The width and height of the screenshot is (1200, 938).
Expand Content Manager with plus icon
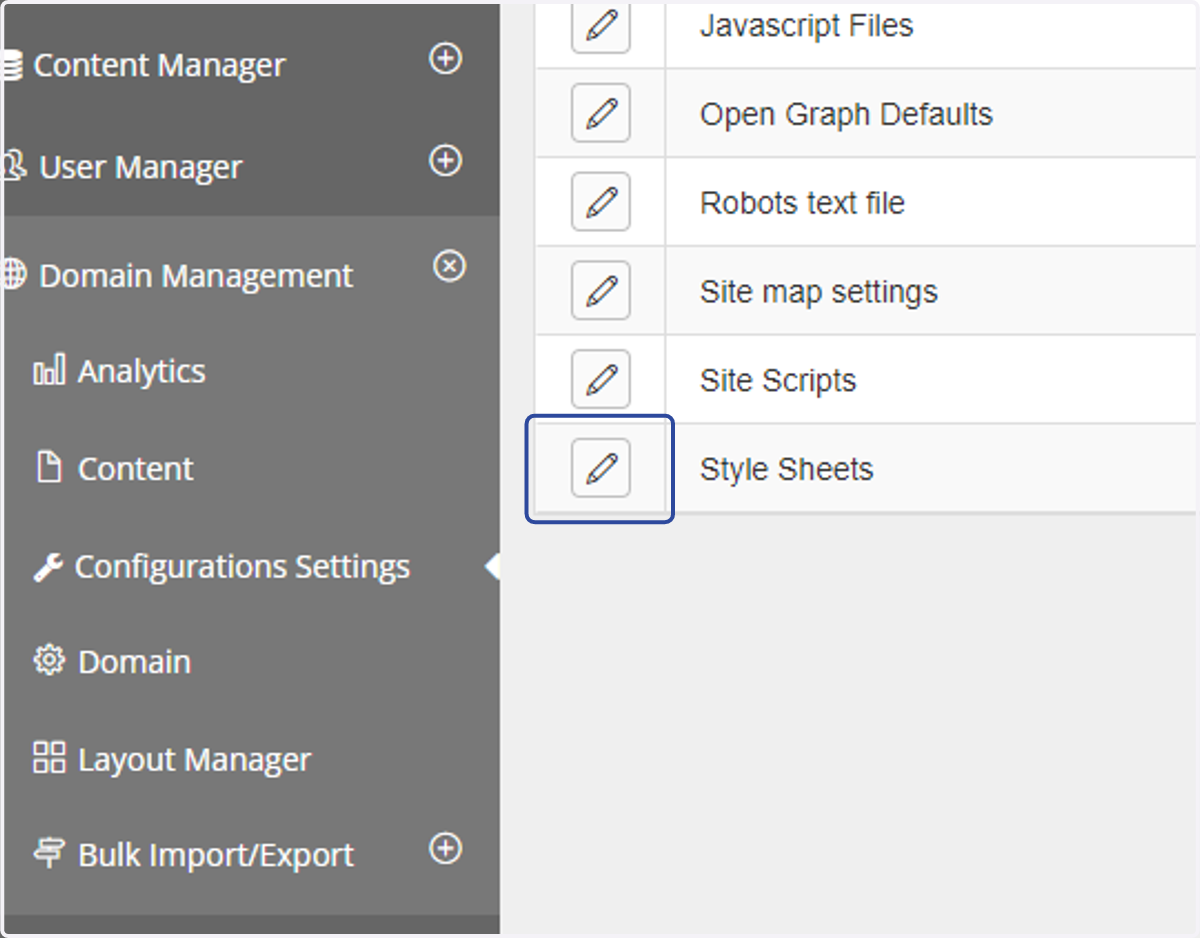coord(445,59)
